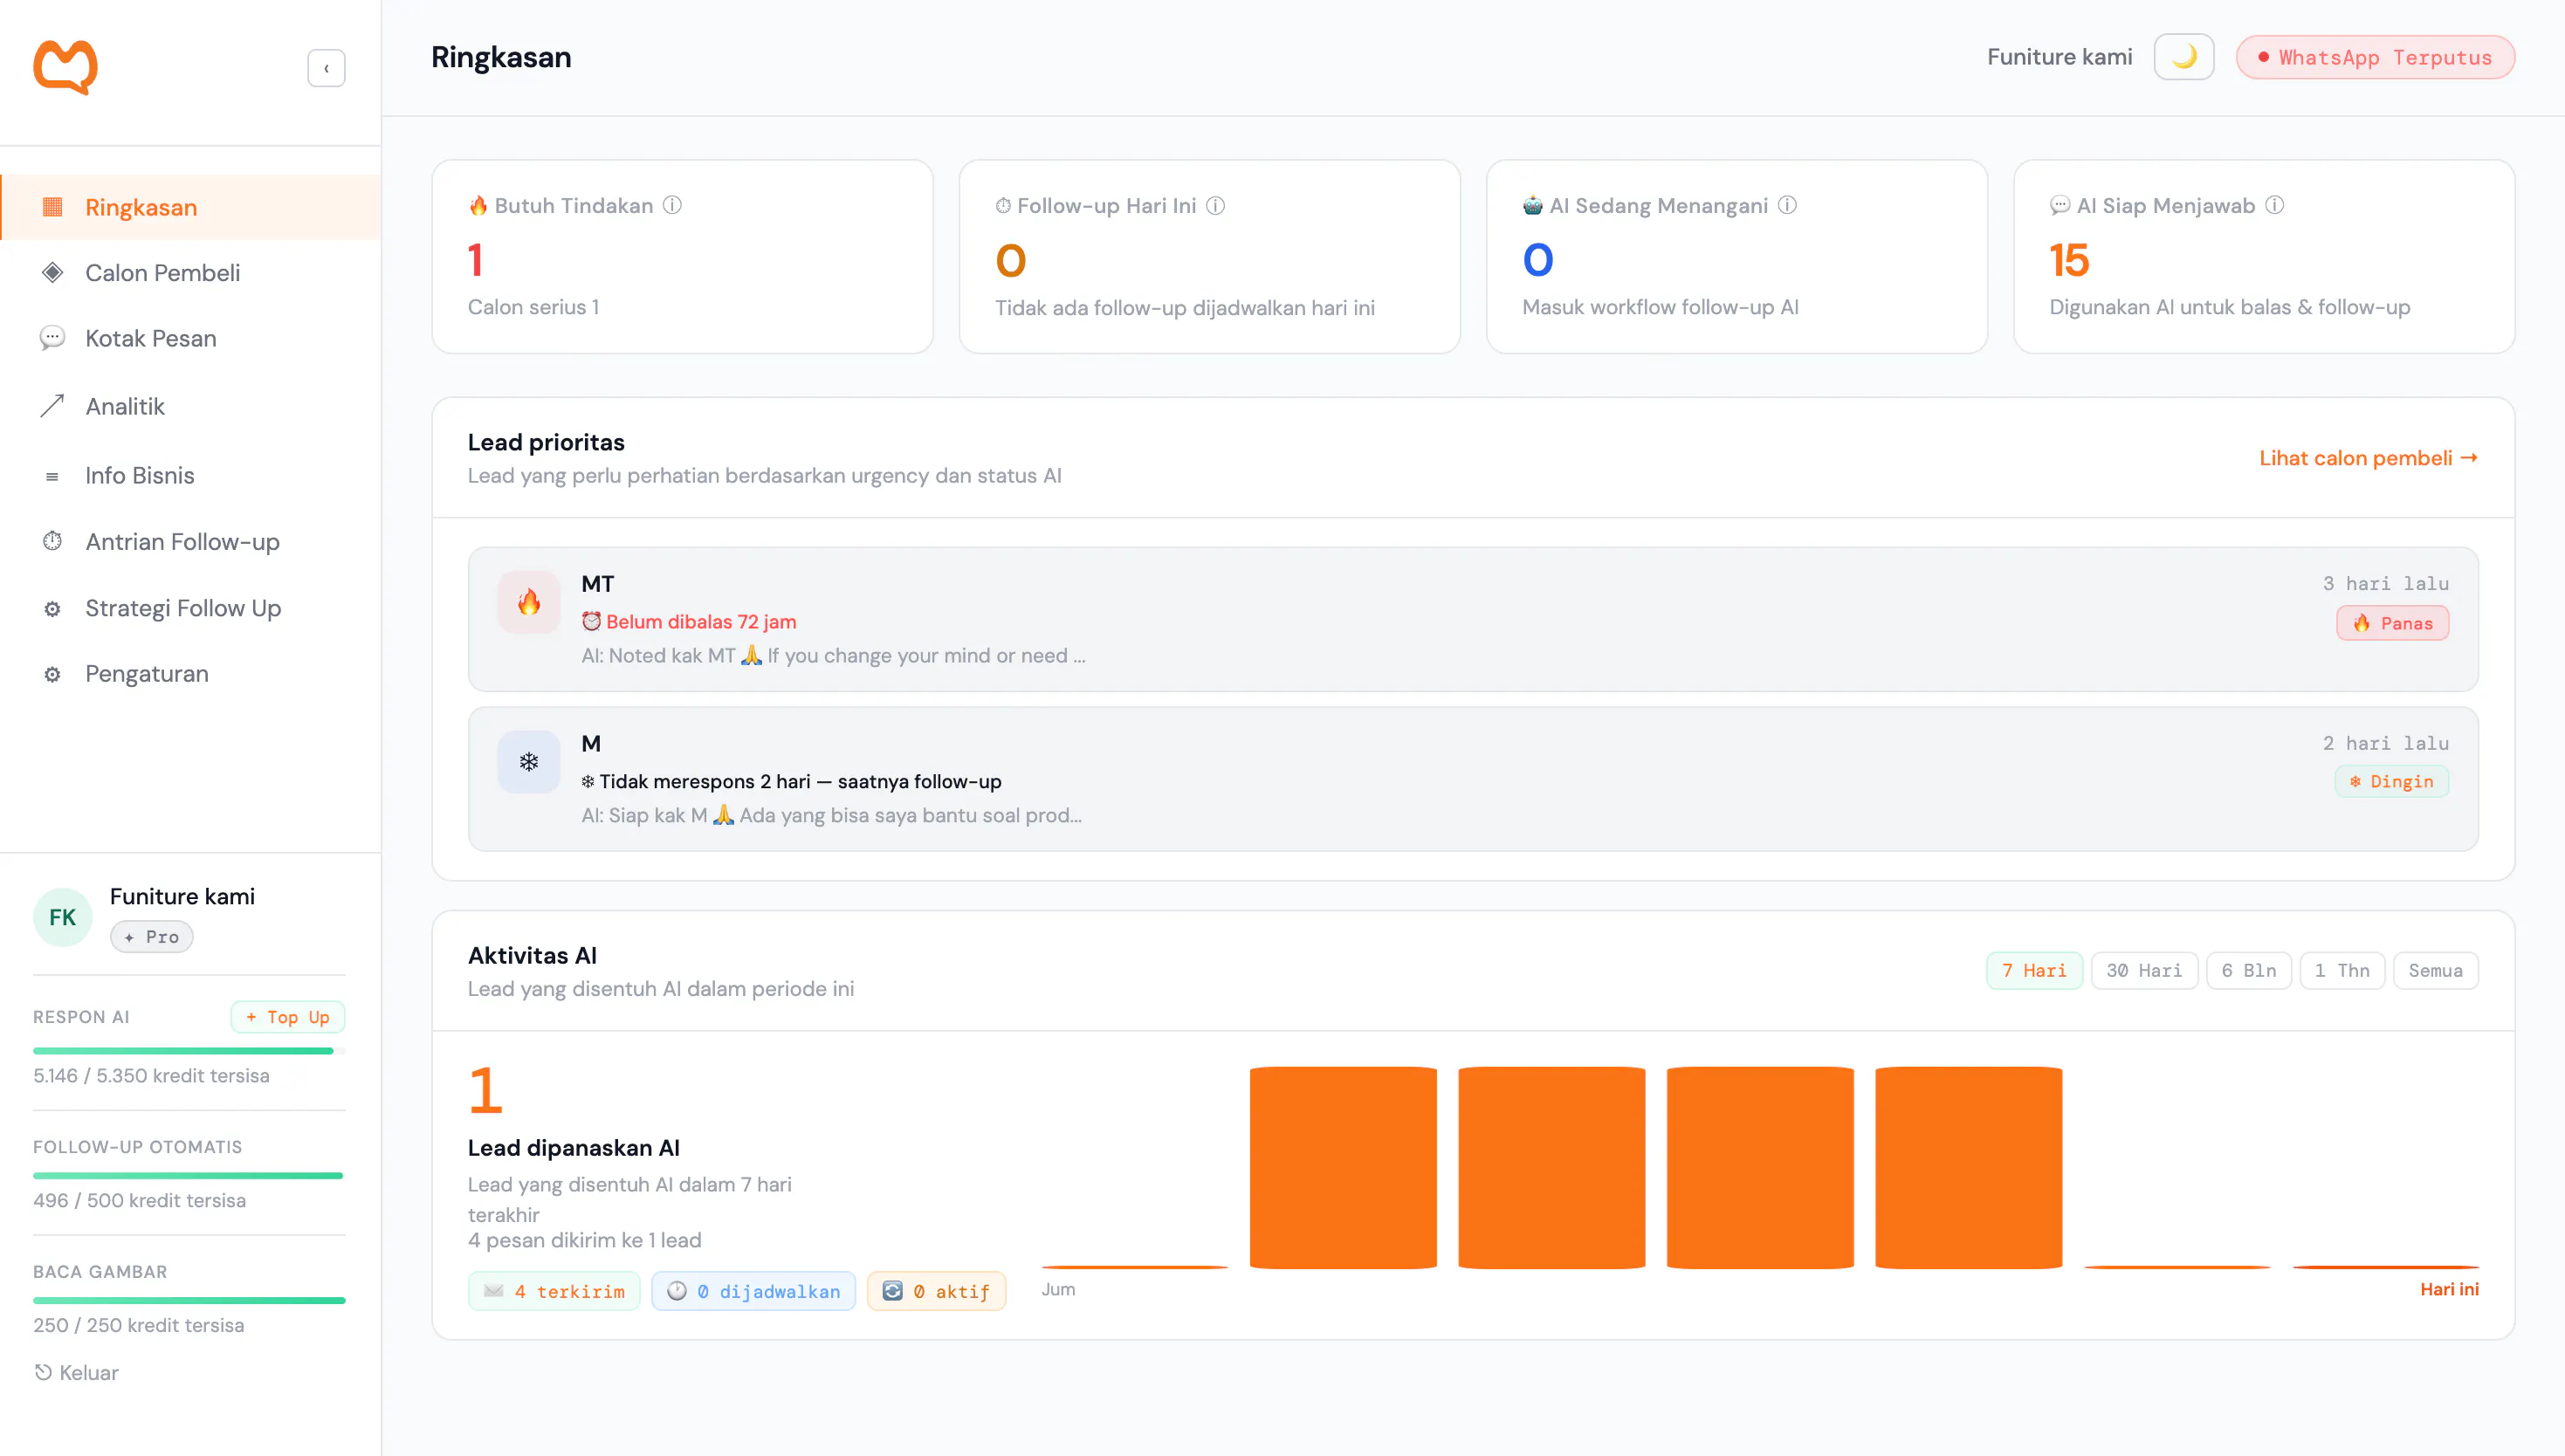The height and width of the screenshot is (1456, 2565).
Task: Open Antrian Follow-up
Action: tap(190, 541)
